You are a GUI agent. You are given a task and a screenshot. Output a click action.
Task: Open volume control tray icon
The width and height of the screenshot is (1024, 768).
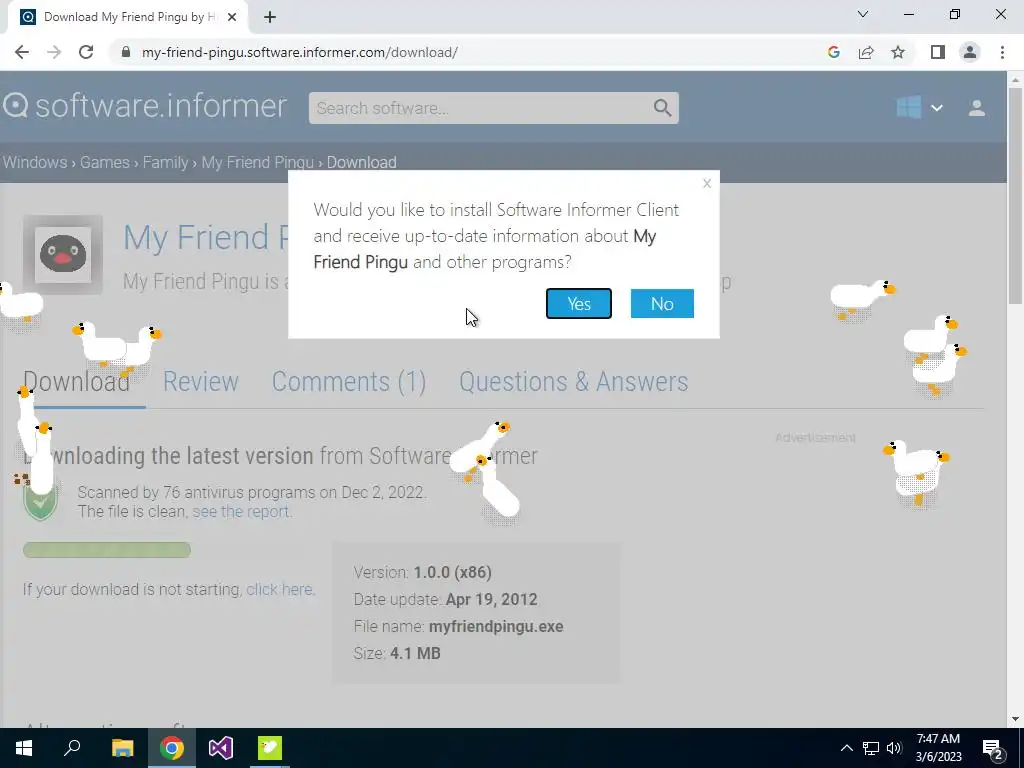[894, 748]
